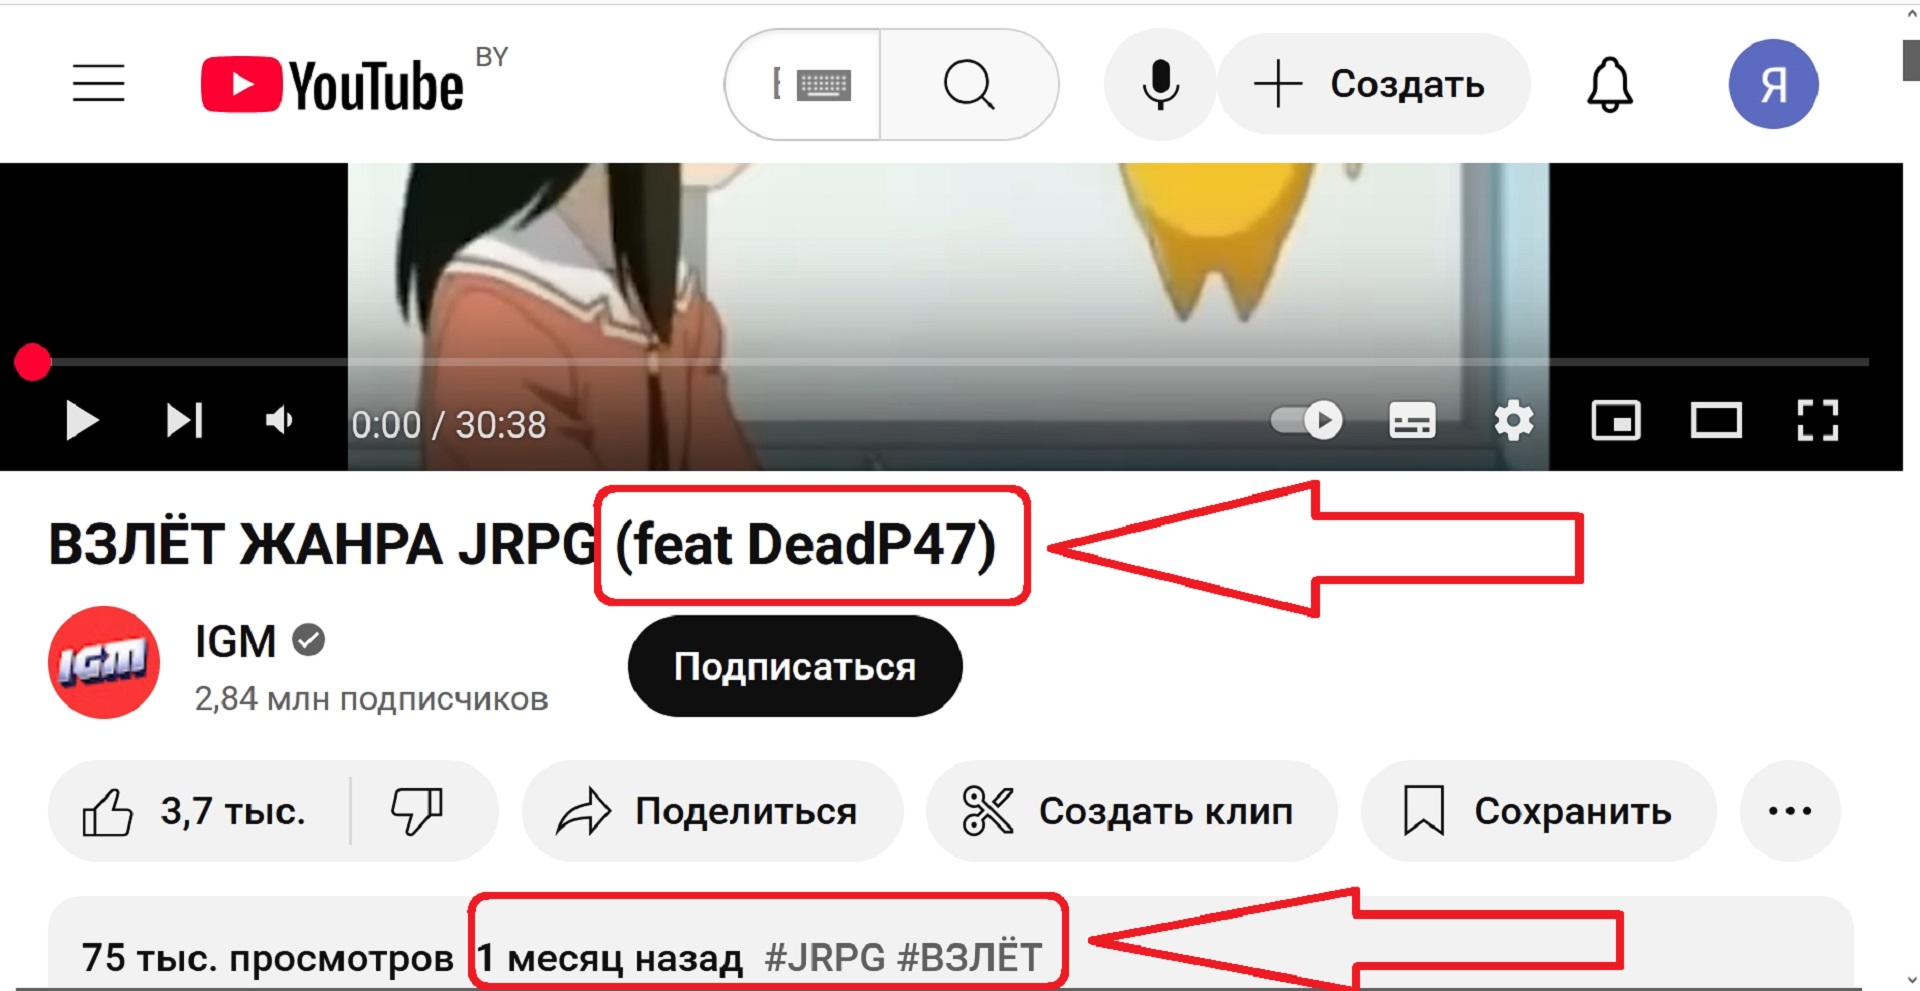The image size is (1920, 991).
Task: Open notifications bell
Action: tap(1610, 84)
